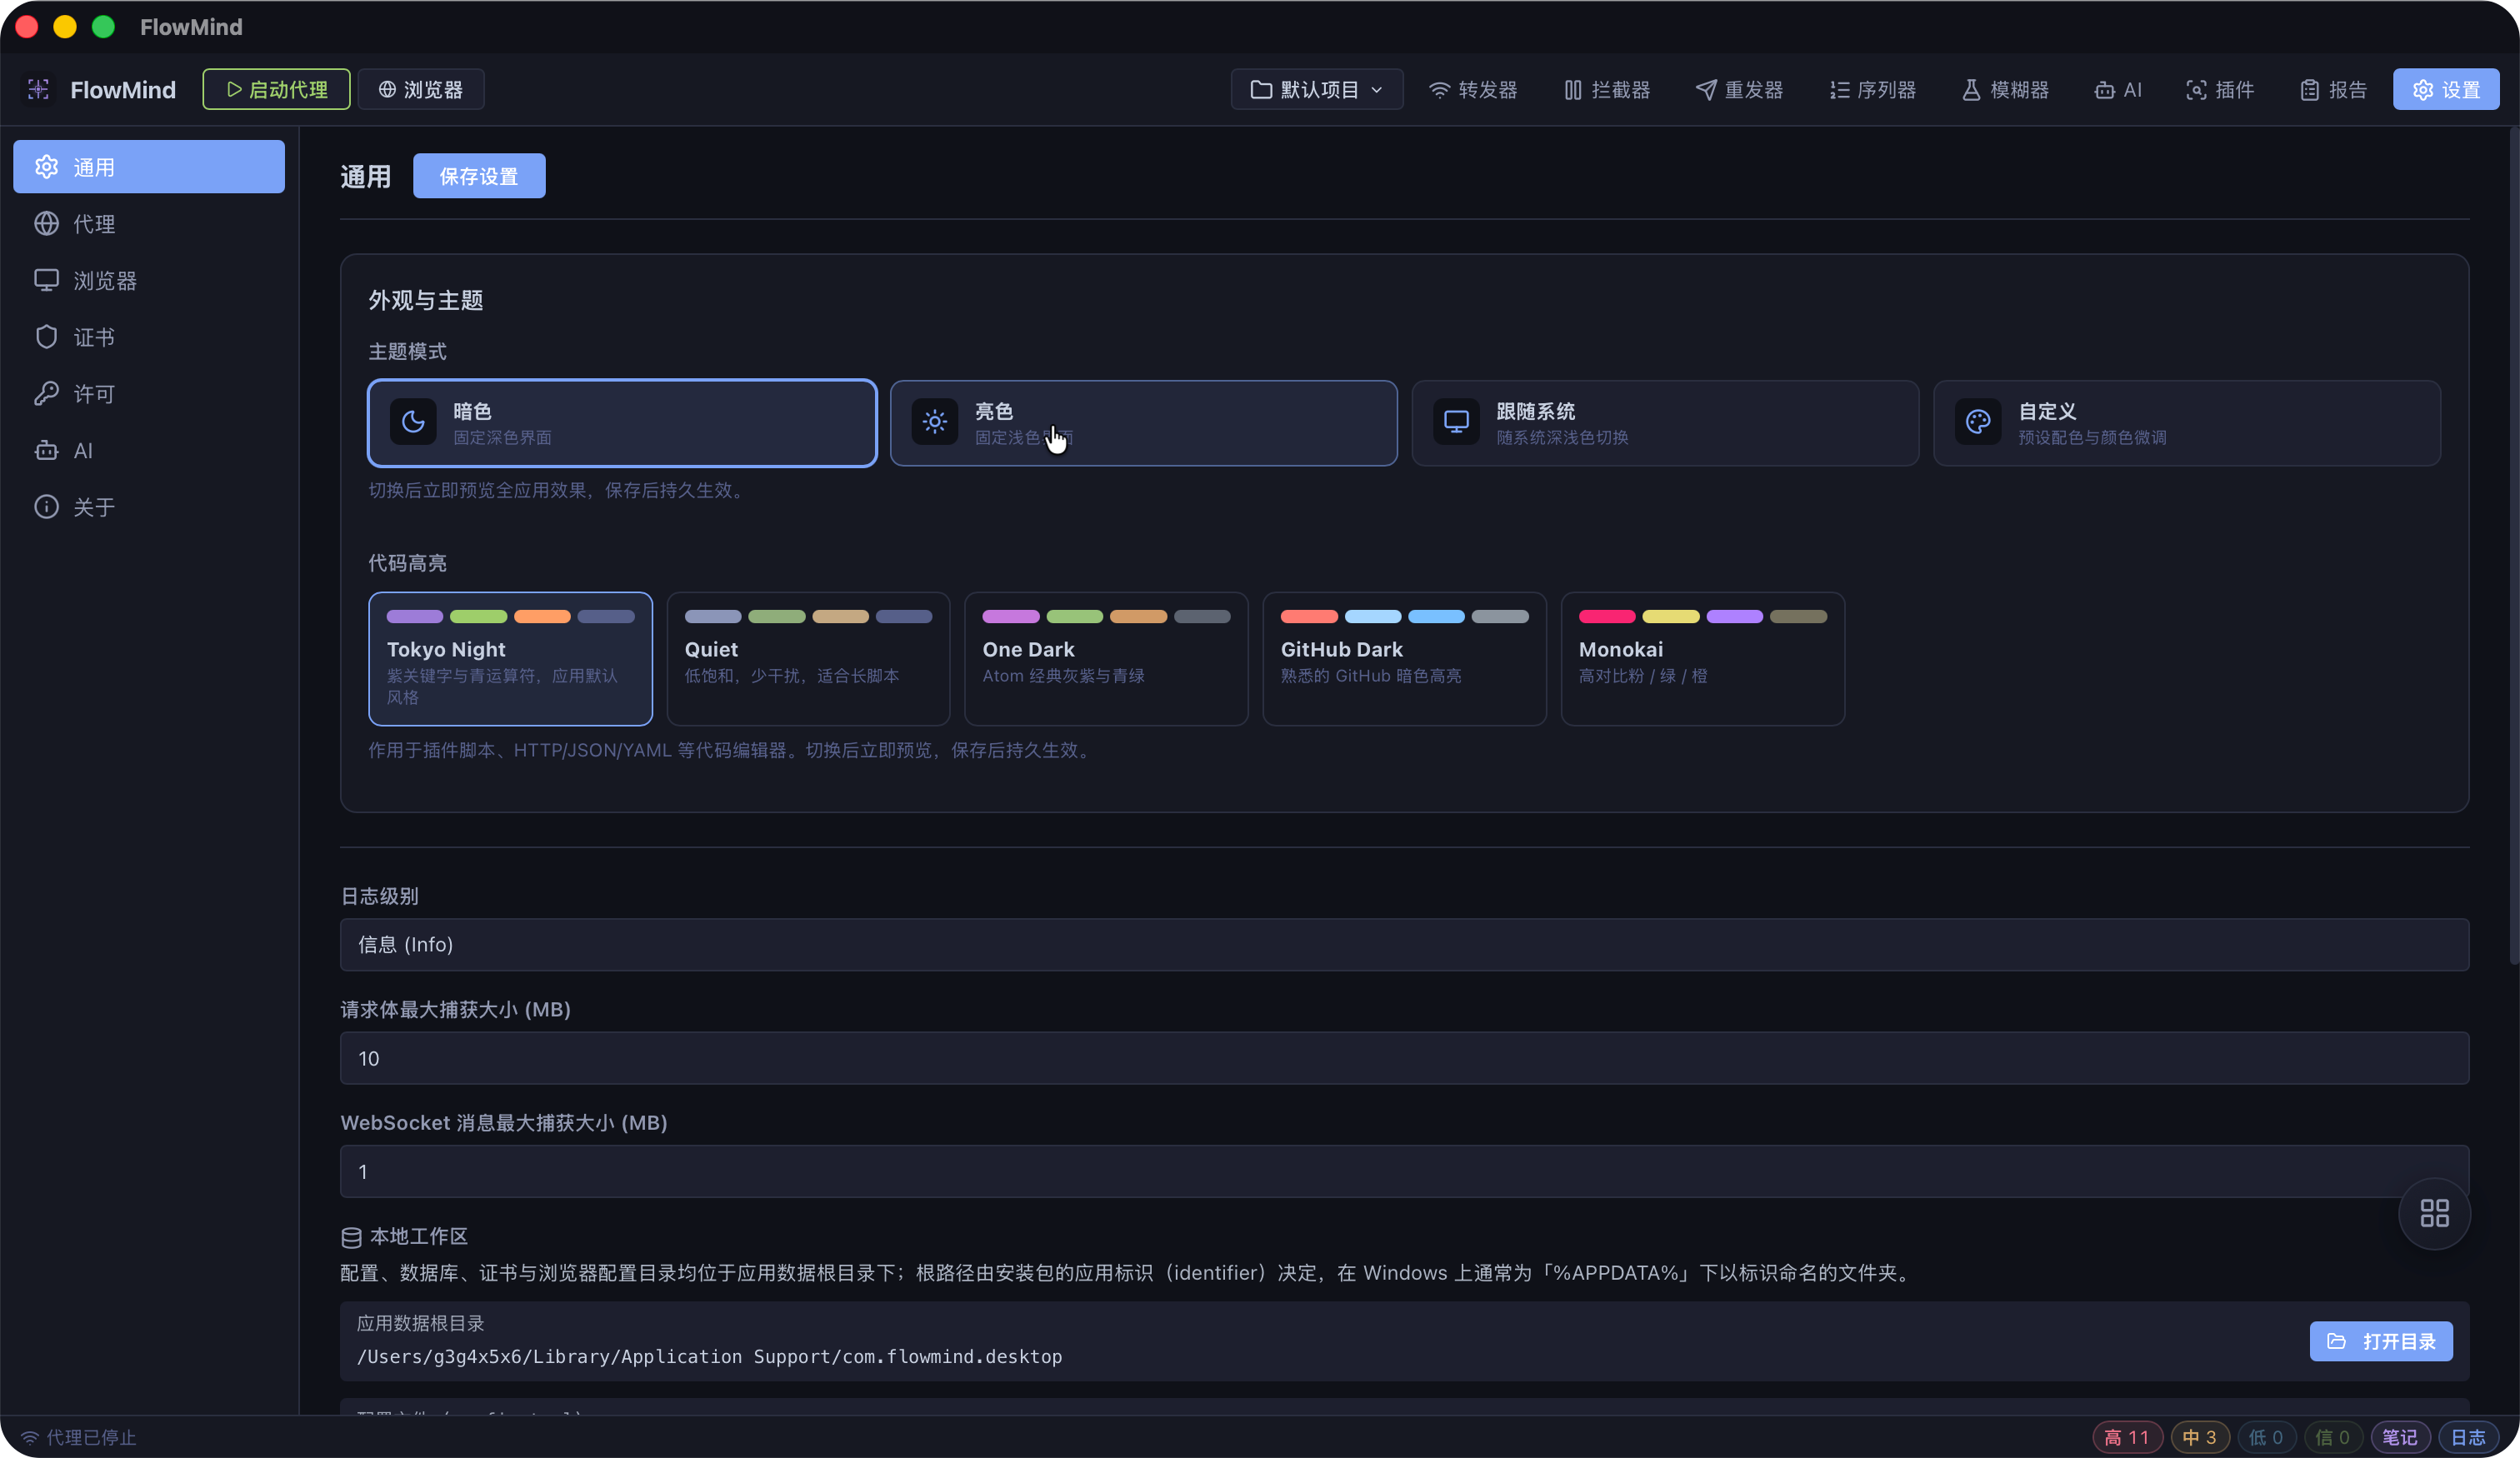Open the 代理 settings section
The width and height of the screenshot is (2520, 1458).
pyautogui.click(x=149, y=224)
